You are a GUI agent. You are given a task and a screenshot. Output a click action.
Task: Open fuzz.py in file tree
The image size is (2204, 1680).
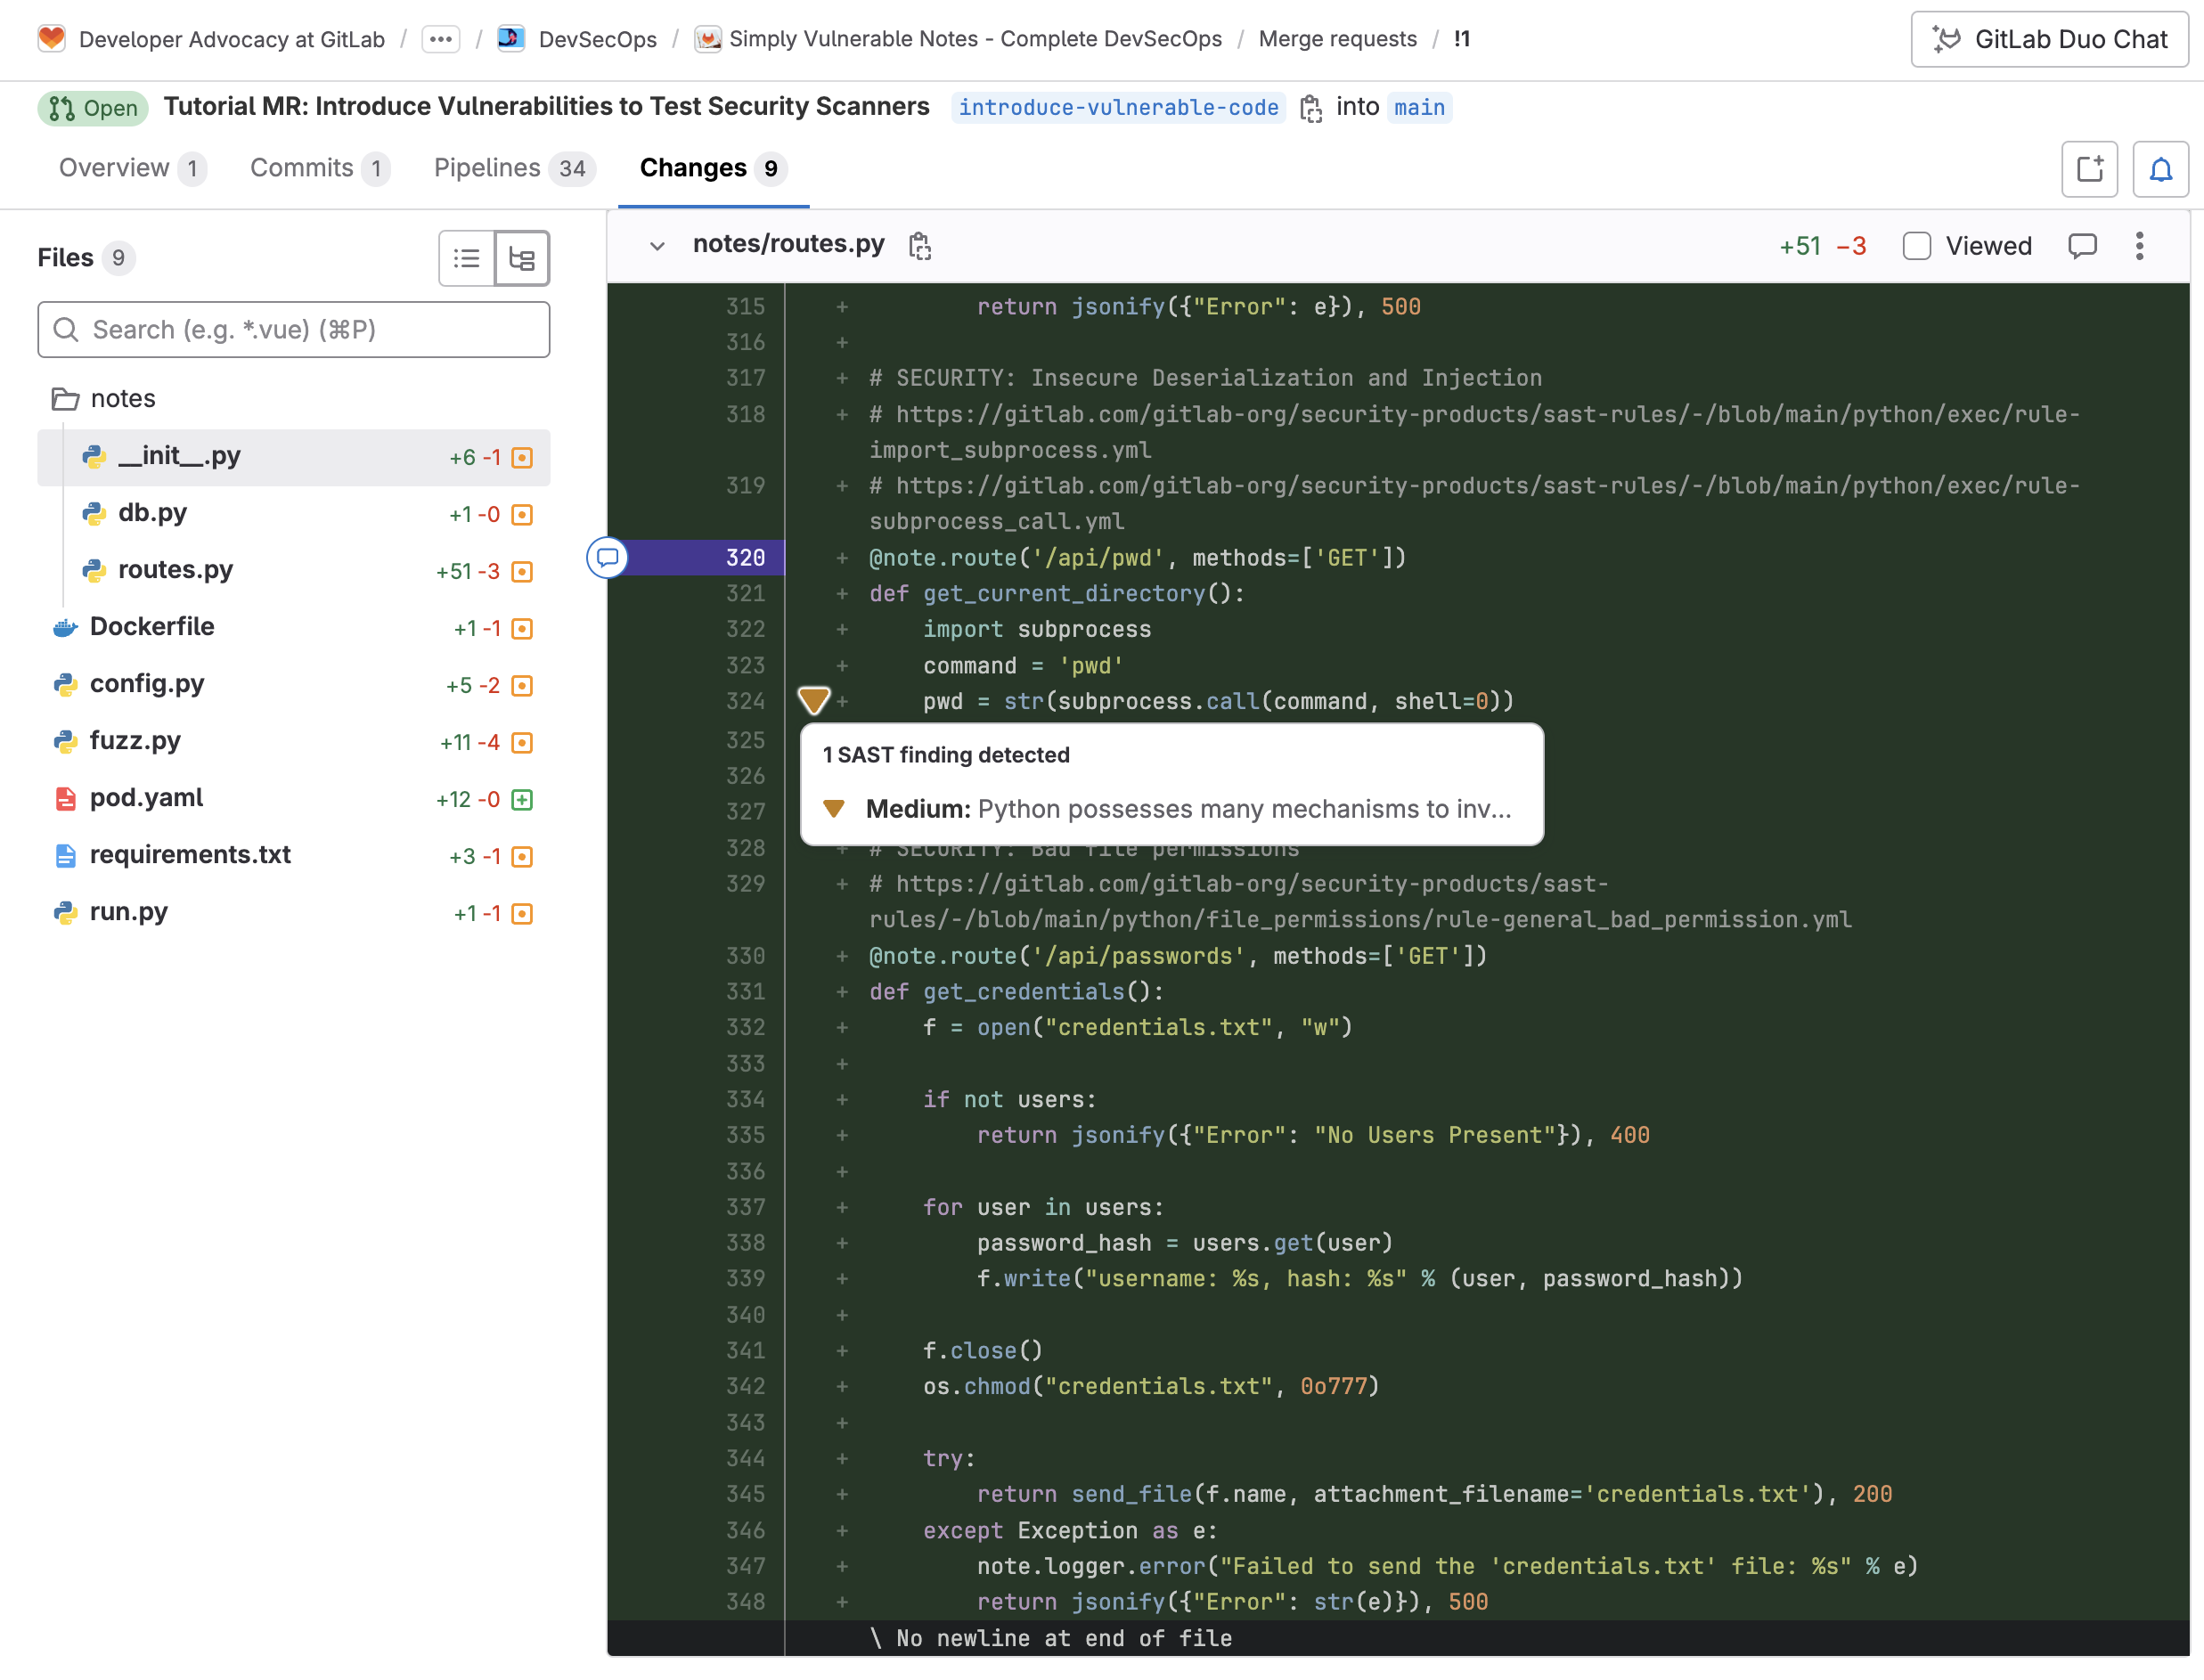(x=294, y=742)
